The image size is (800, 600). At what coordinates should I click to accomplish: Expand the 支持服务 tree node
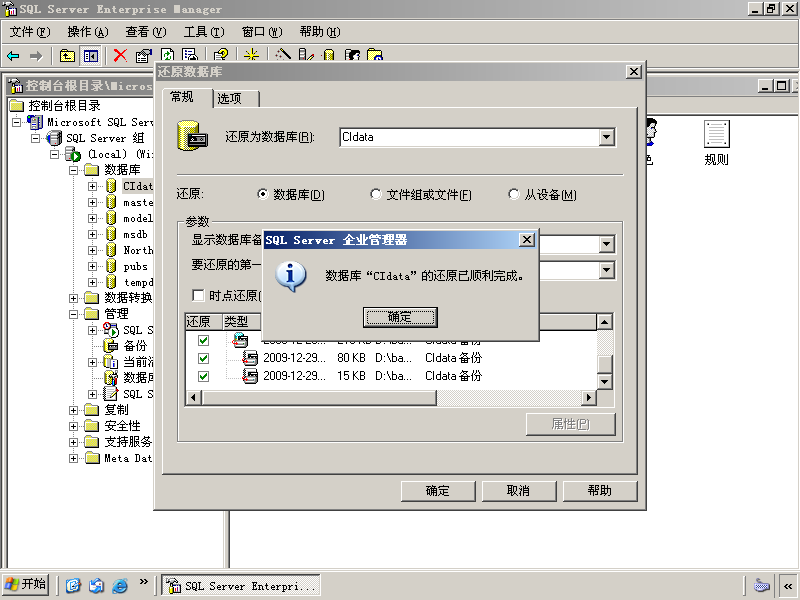click(73, 442)
